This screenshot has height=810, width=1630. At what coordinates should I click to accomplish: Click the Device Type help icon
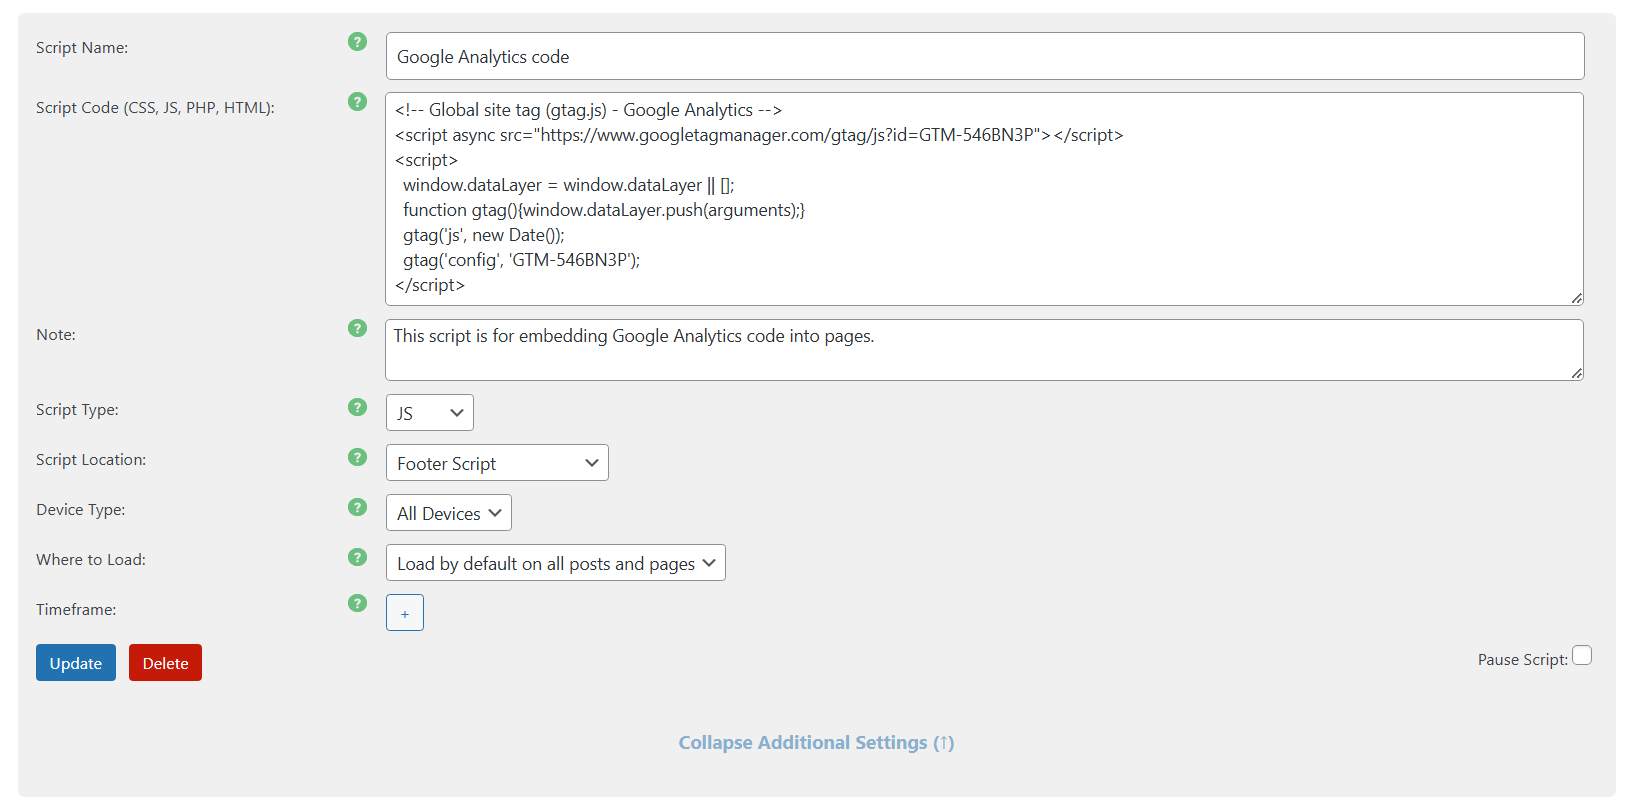click(x=357, y=507)
